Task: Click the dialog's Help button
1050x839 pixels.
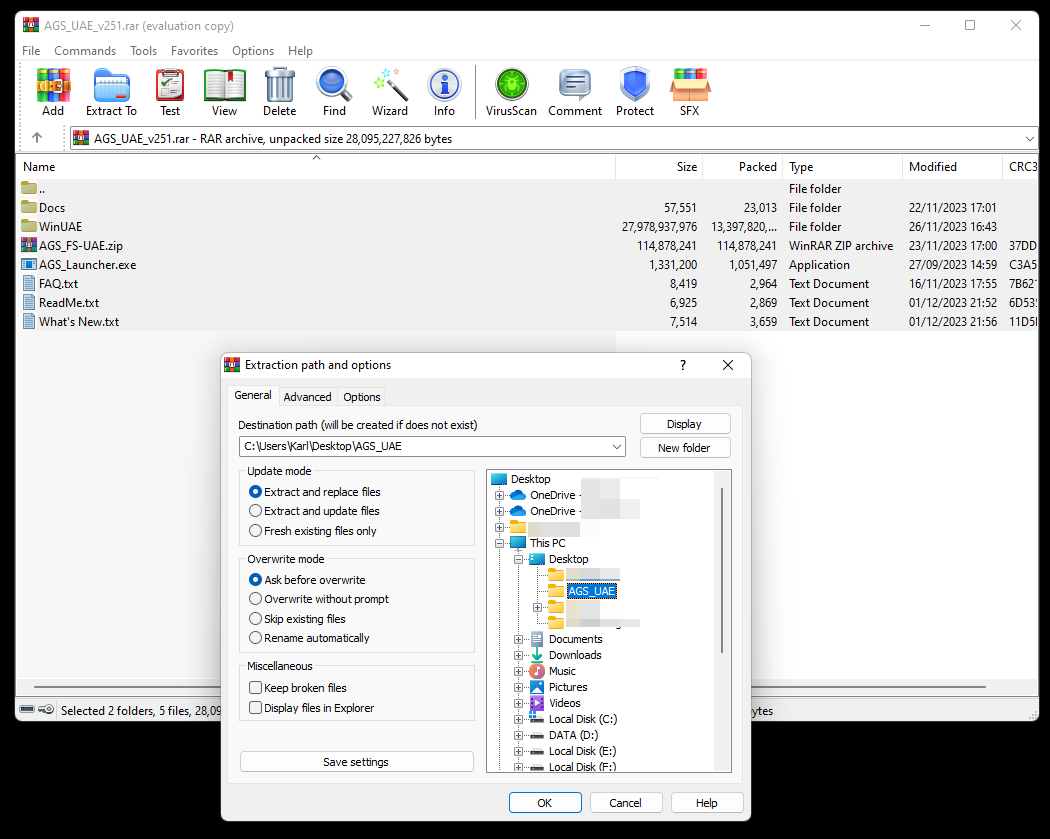Action: (x=706, y=803)
